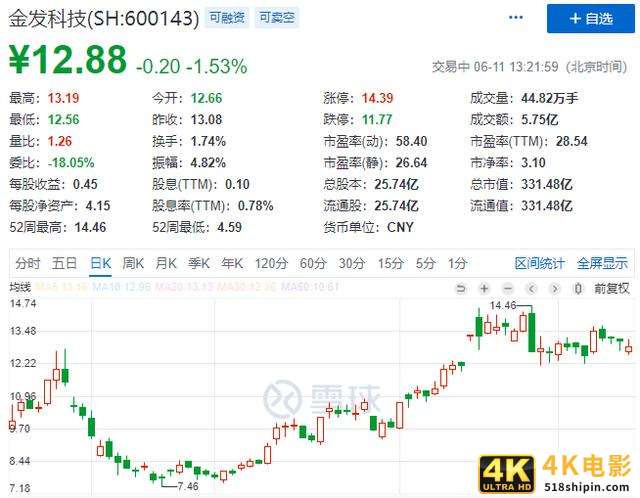Click the stock title 金发科技(SH:600143)
640x498 pixels.
(104, 18)
